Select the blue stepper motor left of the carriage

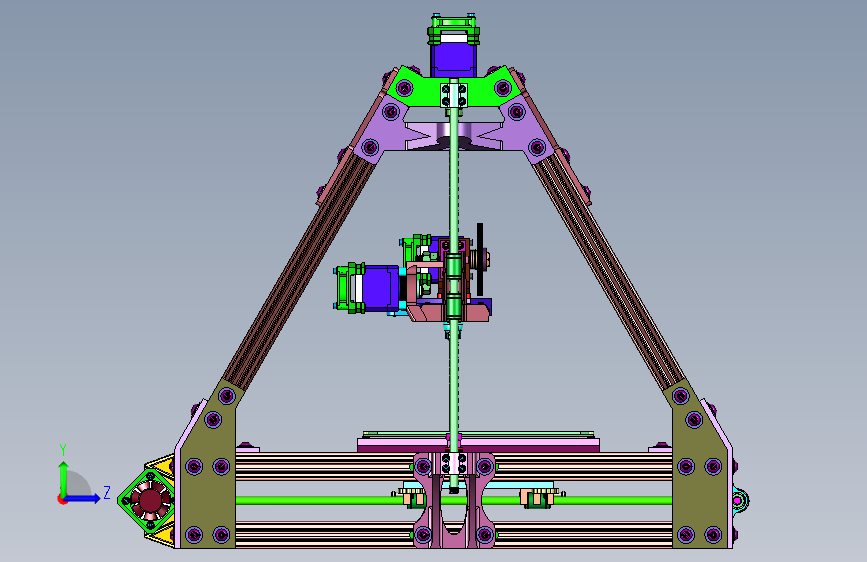tap(380, 288)
